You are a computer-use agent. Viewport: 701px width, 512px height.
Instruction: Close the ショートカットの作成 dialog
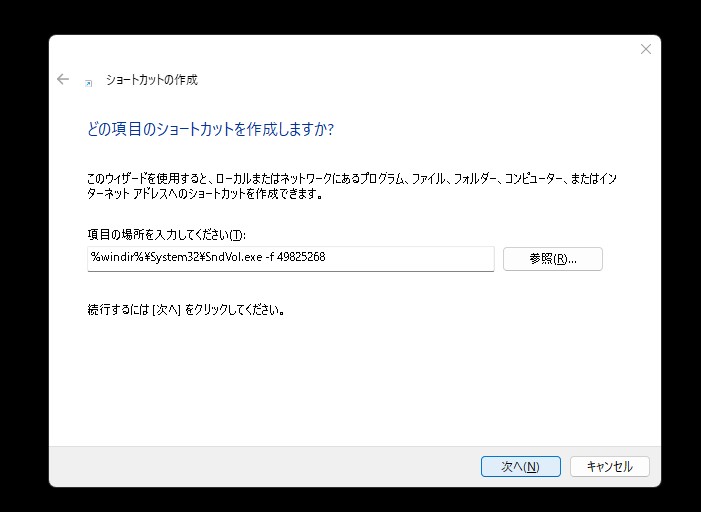pyautogui.click(x=645, y=49)
